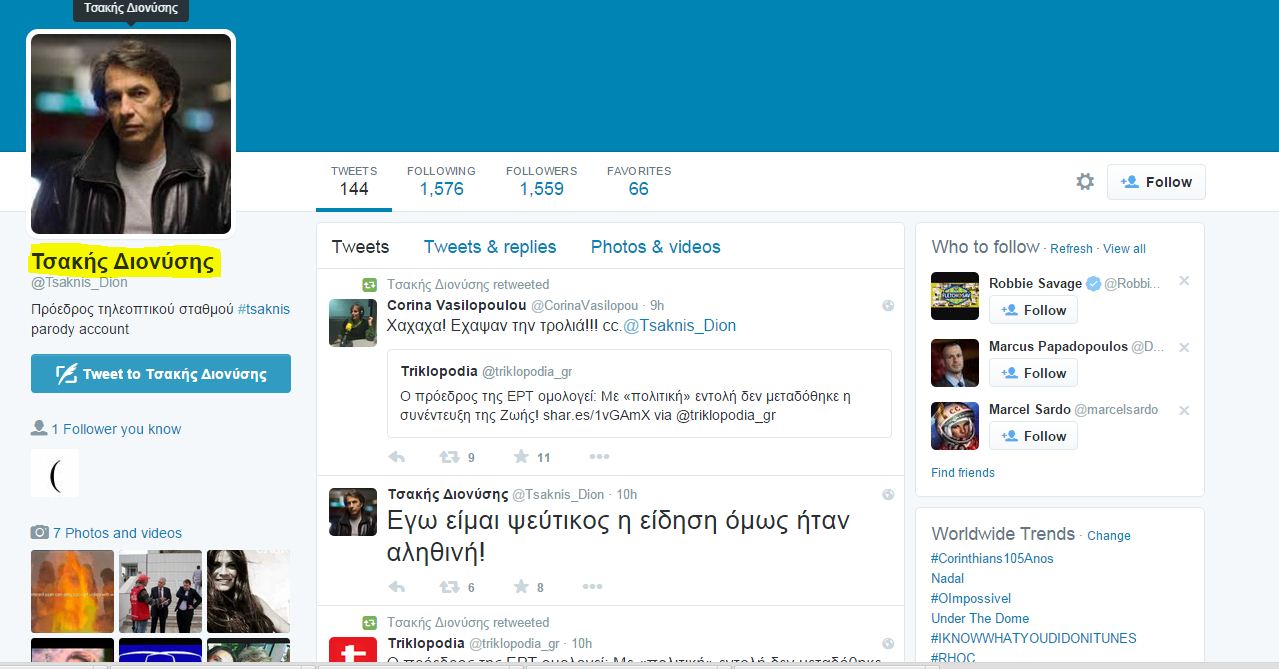Open the Nadal trend
Screen dimensions: 1279x669
(948, 578)
